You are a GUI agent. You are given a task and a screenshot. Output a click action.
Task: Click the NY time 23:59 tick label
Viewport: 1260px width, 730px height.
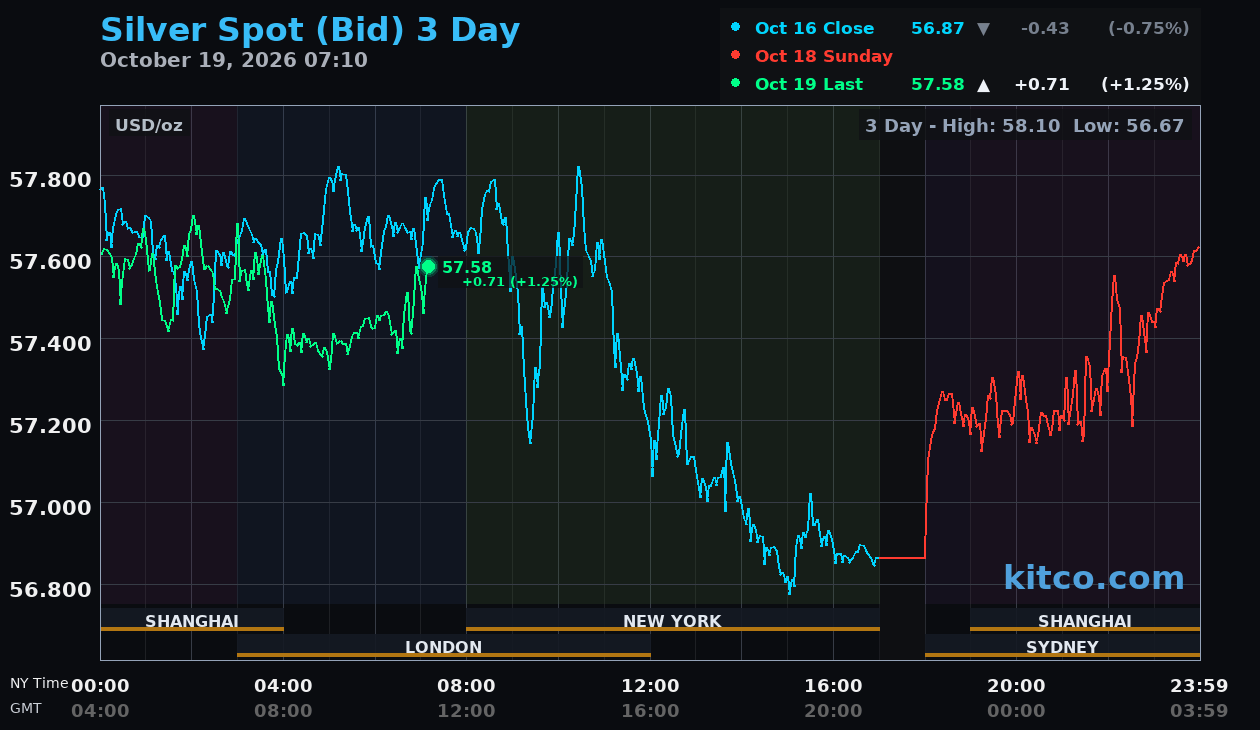pos(1199,686)
